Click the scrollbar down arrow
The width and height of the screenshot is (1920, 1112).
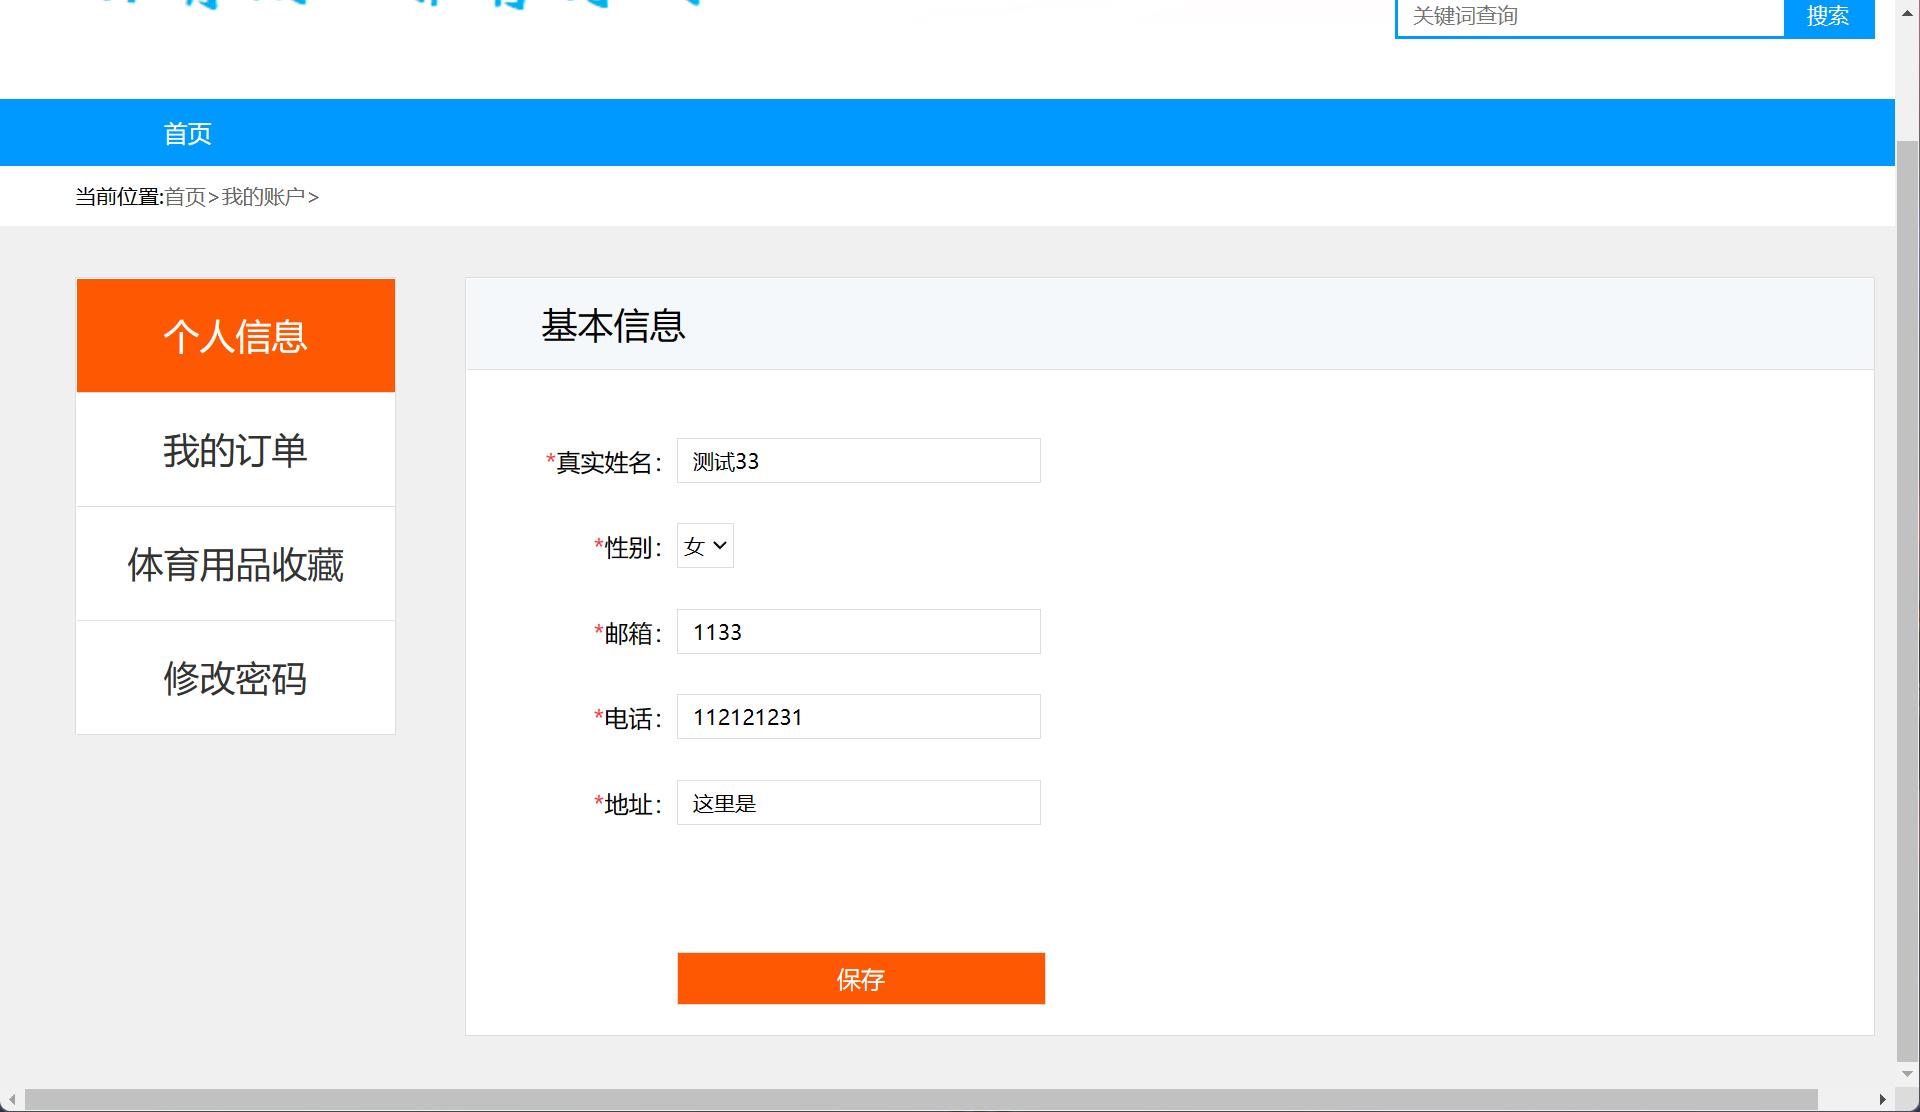point(1908,1075)
